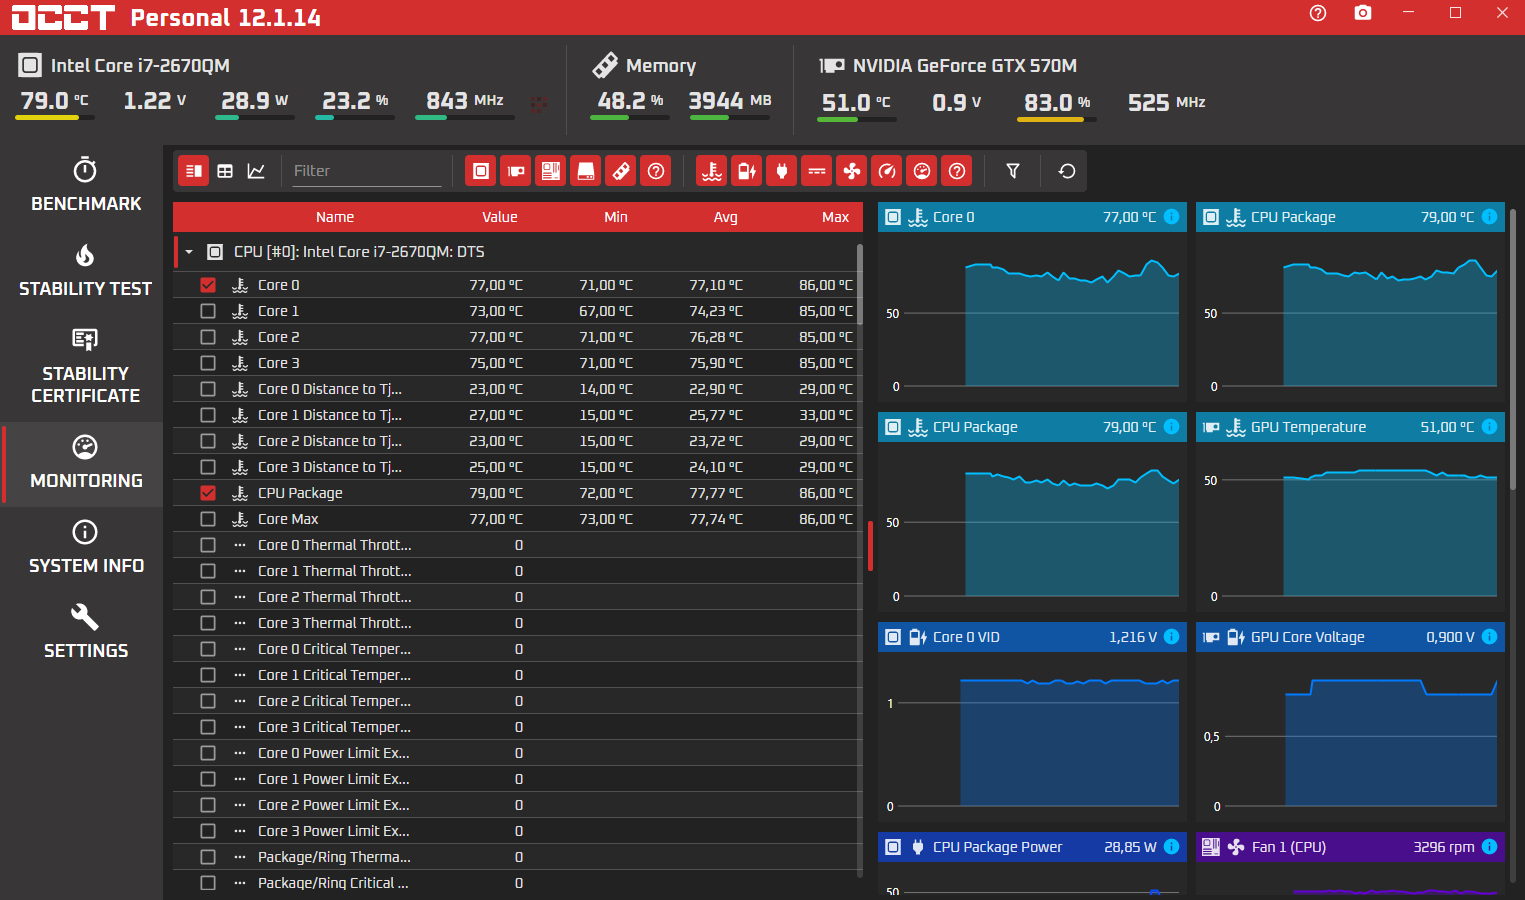Open info for GPU Temperature graph
Screen dimensions: 1525x900
coord(1490,427)
